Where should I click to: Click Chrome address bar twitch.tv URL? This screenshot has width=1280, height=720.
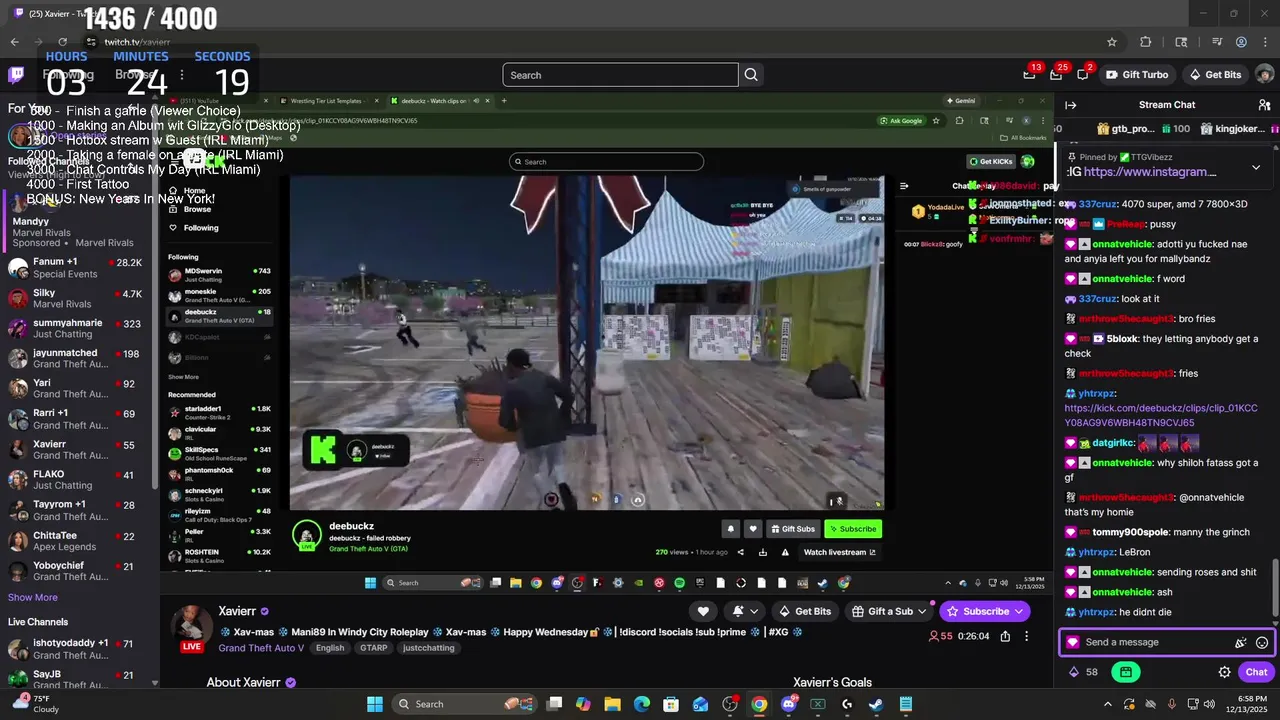pyautogui.click(x=137, y=42)
